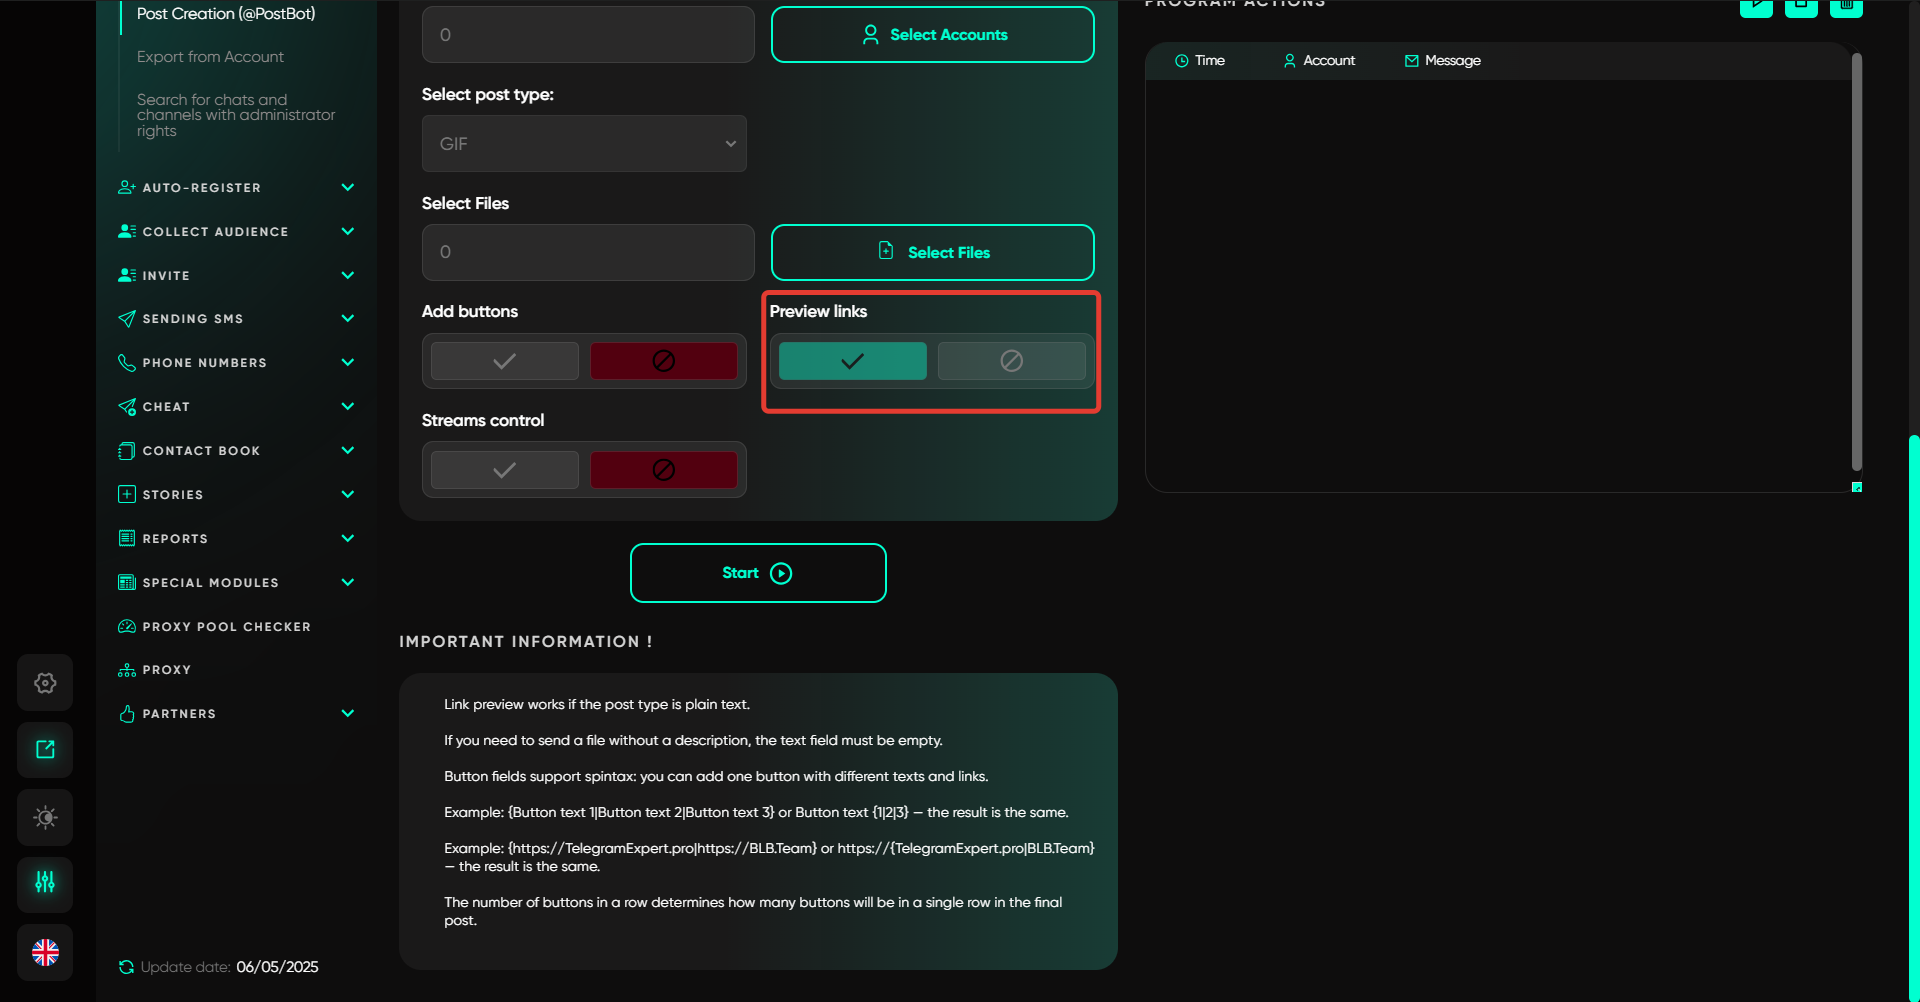This screenshot has height=1002, width=1920.
Task: Enable Add buttons with checkmark toggle
Action: point(505,361)
